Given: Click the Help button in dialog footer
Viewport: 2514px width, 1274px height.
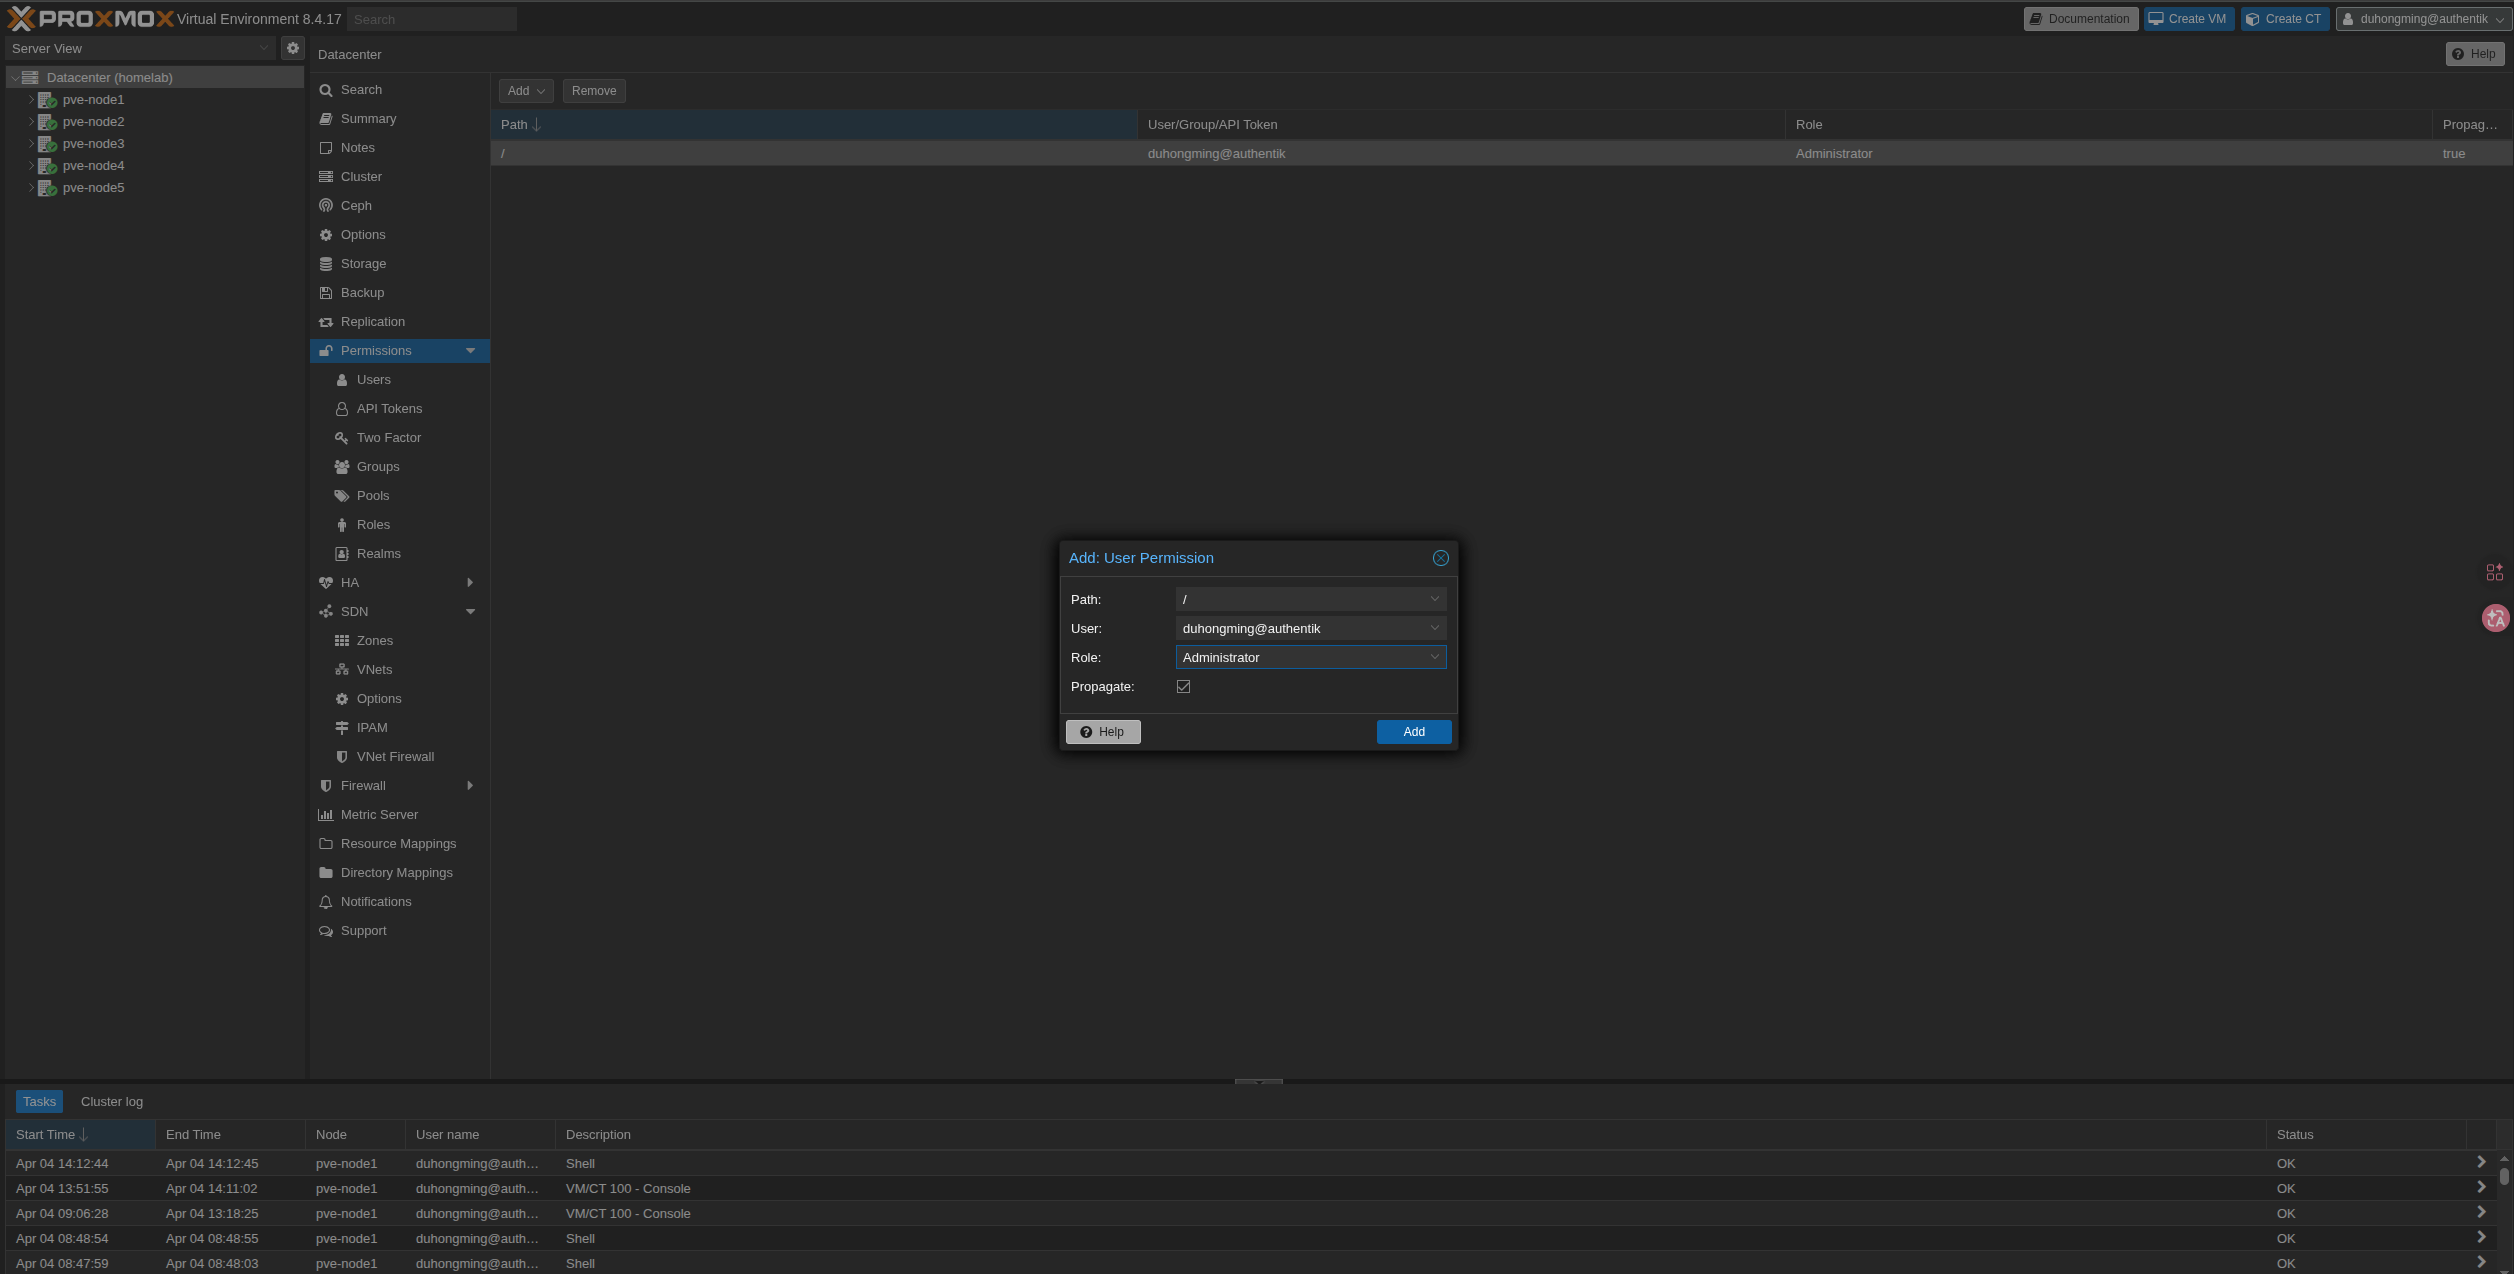Looking at the screenshot, I should (x=1103, y=732).
